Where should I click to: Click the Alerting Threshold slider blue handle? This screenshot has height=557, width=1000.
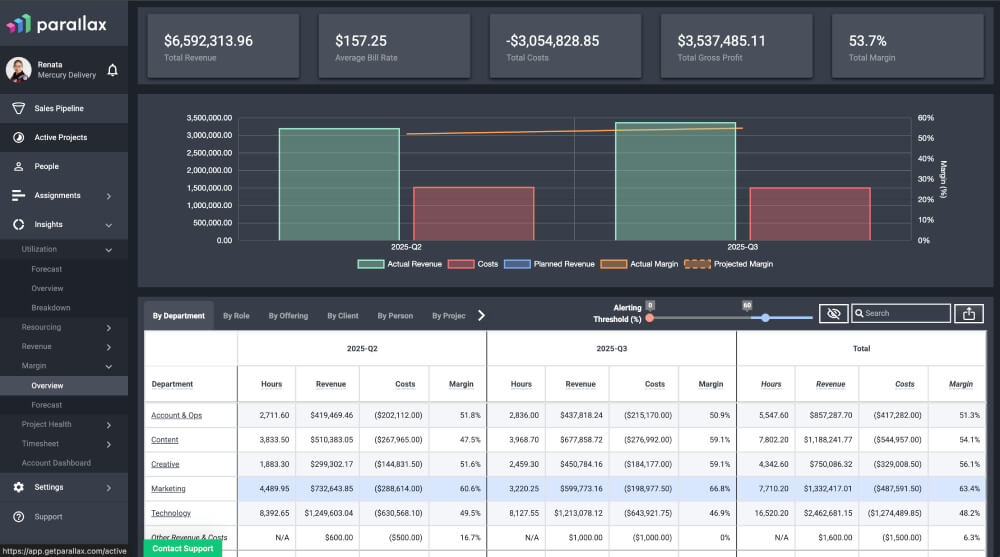point(765,317)
